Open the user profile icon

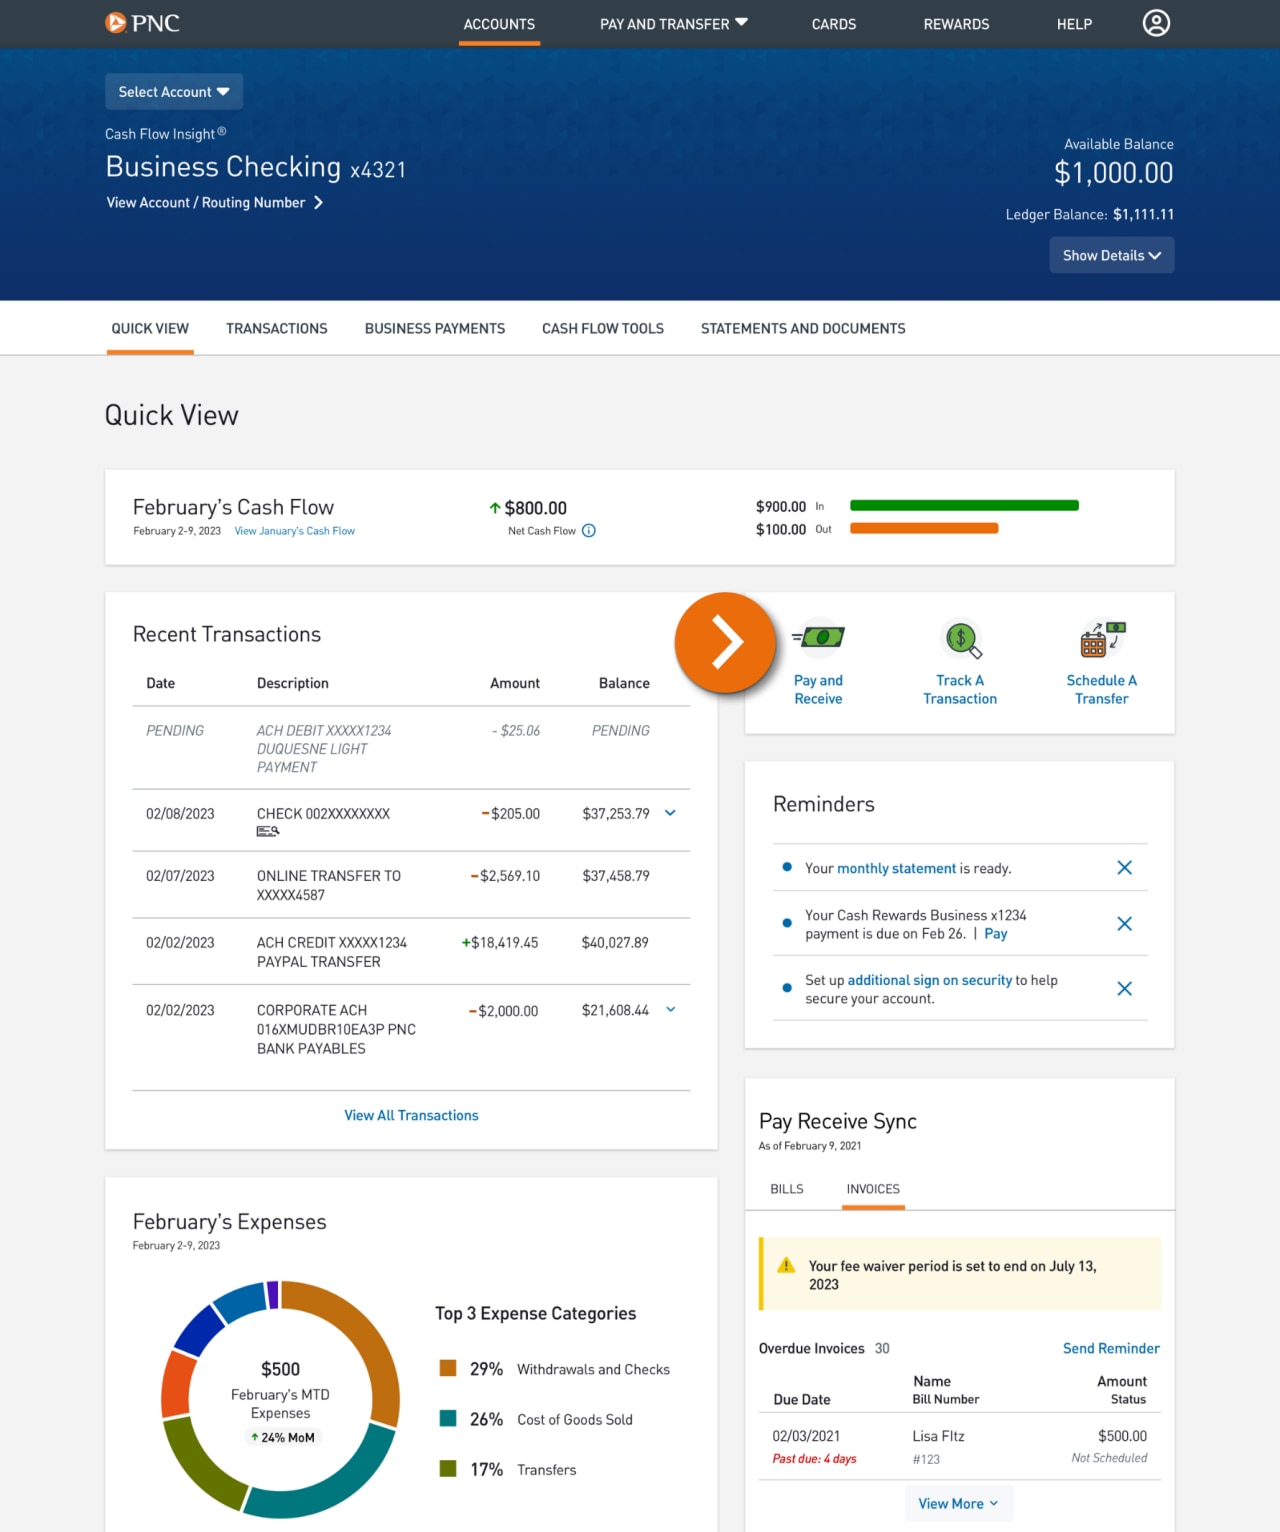(x=1155, y=23)
